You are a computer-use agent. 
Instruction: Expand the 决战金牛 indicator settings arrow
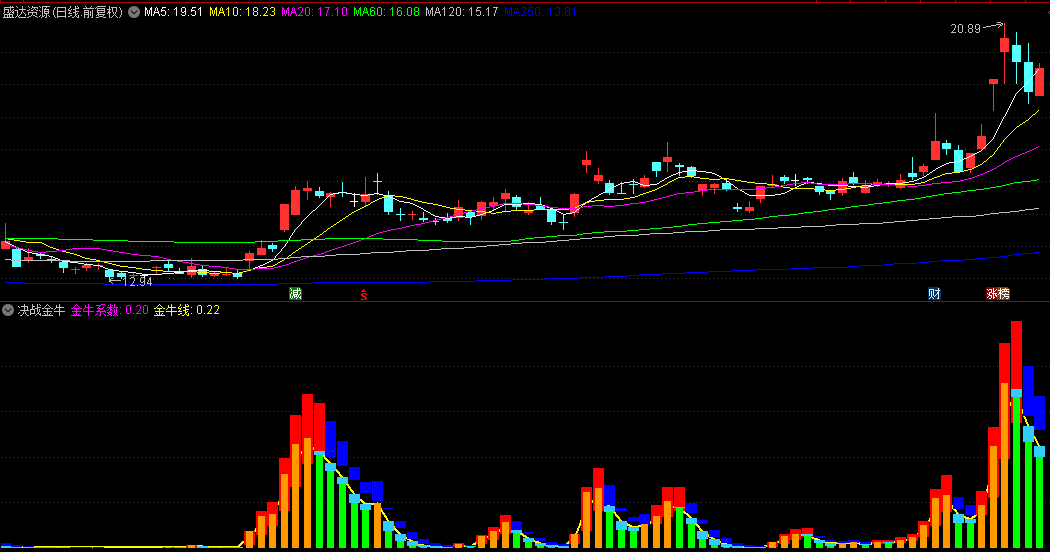tap(8, 310)
